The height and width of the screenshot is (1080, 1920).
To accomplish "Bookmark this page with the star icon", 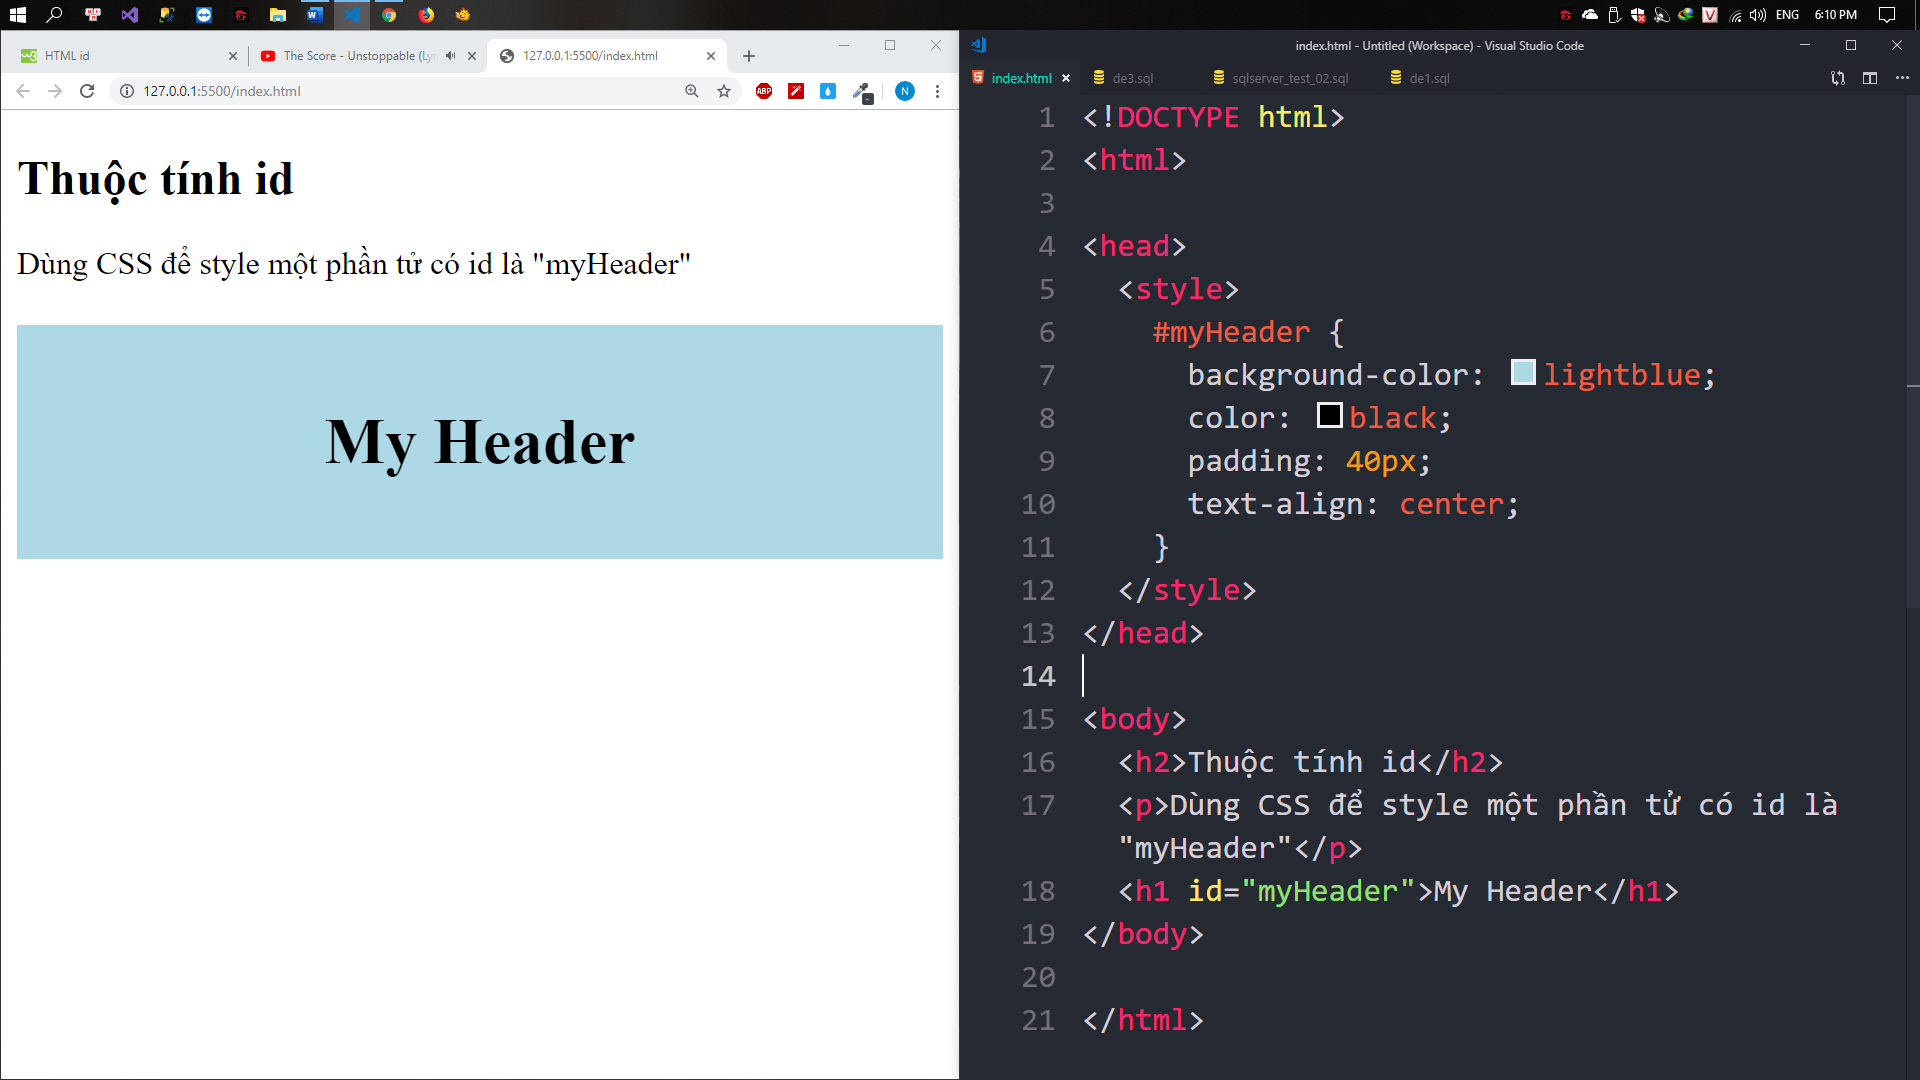I will 724,91.
